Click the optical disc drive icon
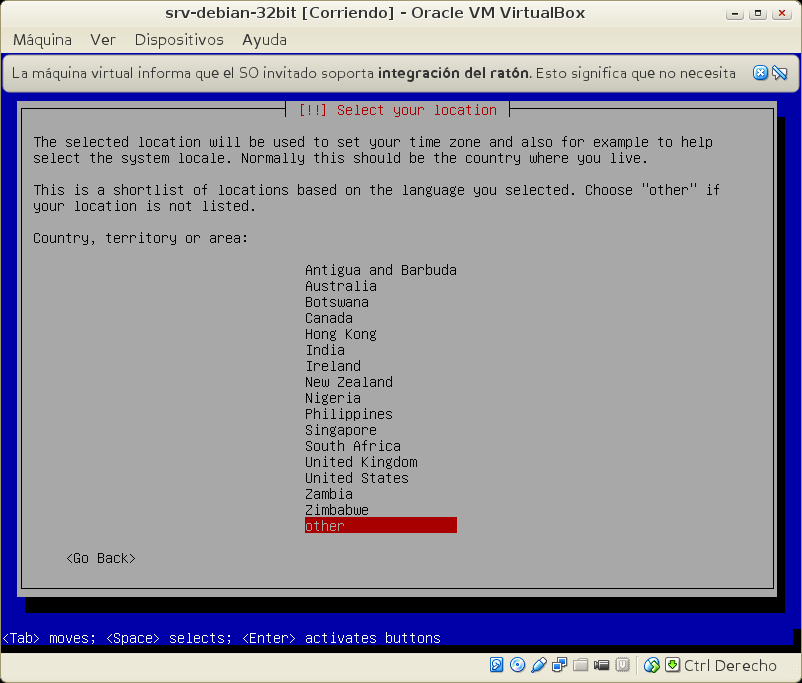The image size is (802, 683). 517,665
